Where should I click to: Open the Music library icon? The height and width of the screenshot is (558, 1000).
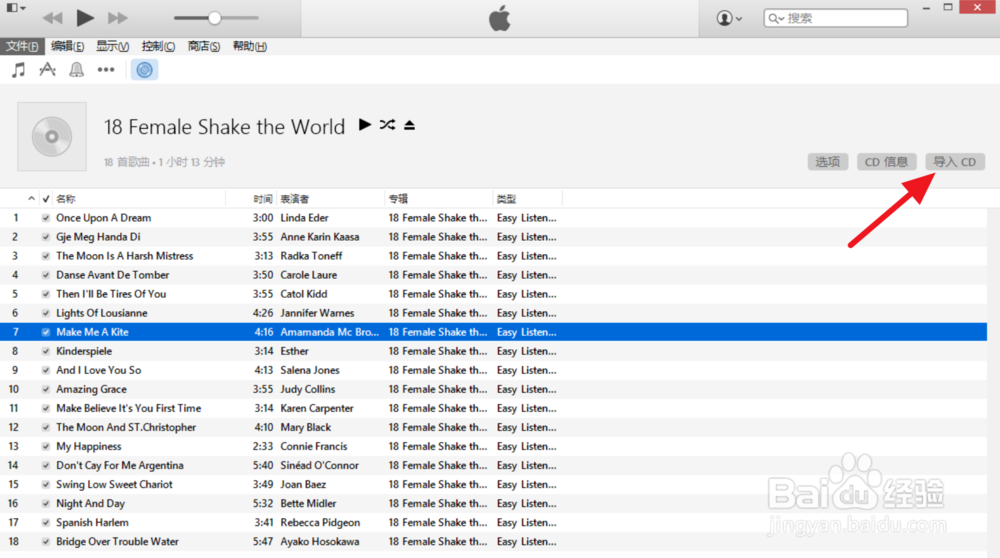pos(18,70)
